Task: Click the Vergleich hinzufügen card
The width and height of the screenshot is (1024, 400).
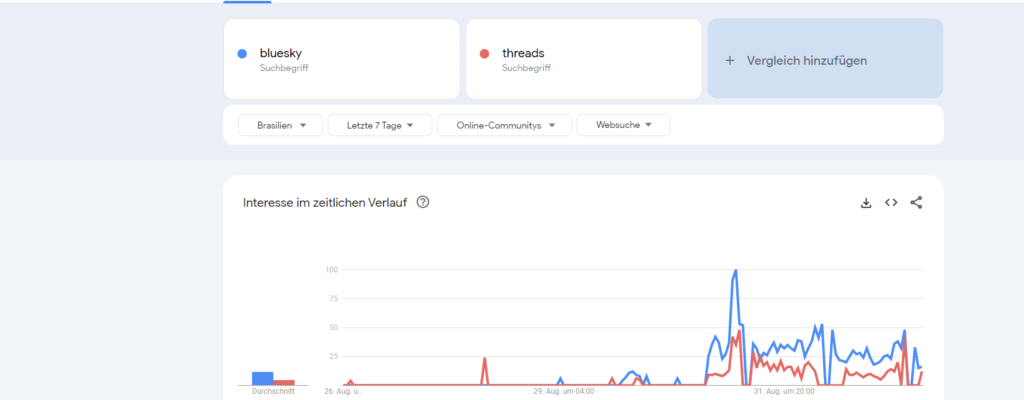Action: pyautogui.click(x=825, y=60)
